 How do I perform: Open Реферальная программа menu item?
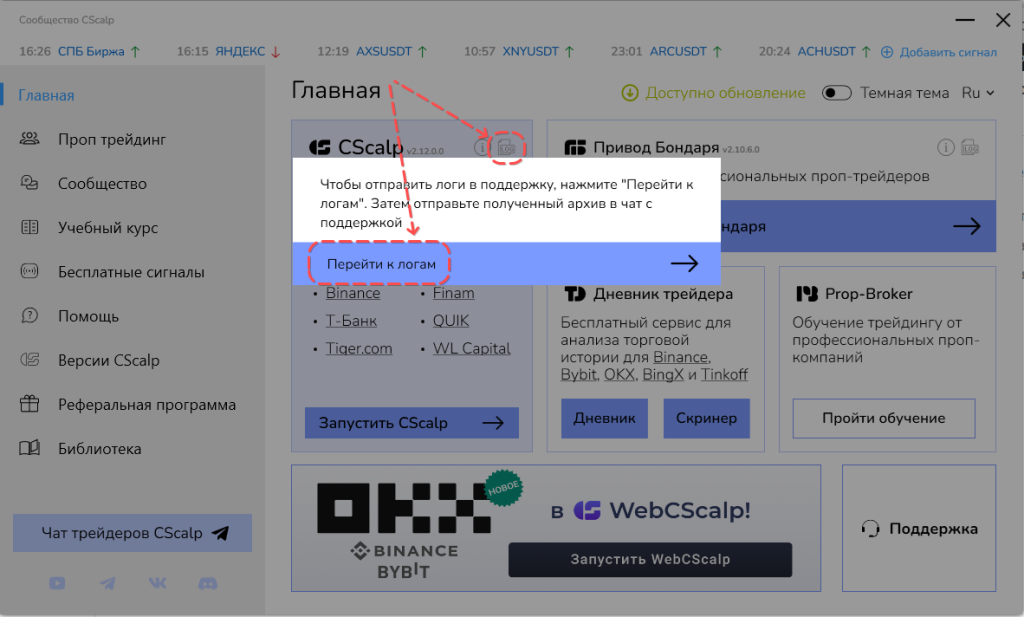click(147, 404)
